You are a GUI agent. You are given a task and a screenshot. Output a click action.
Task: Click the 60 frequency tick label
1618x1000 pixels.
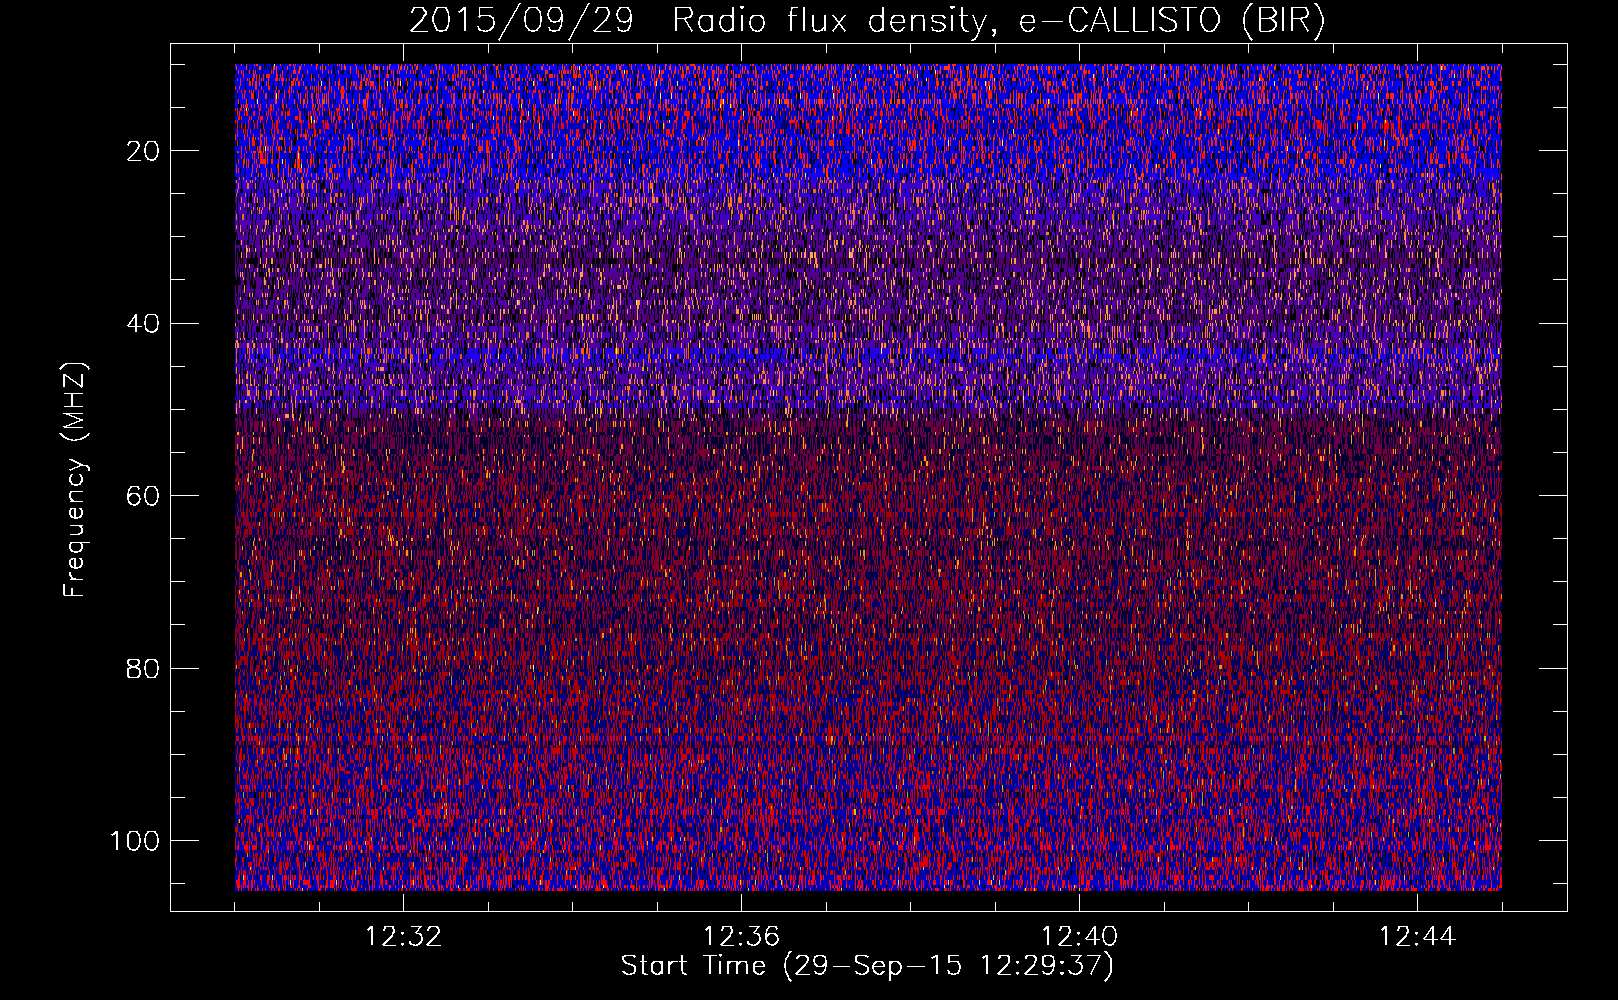[143, 496]
